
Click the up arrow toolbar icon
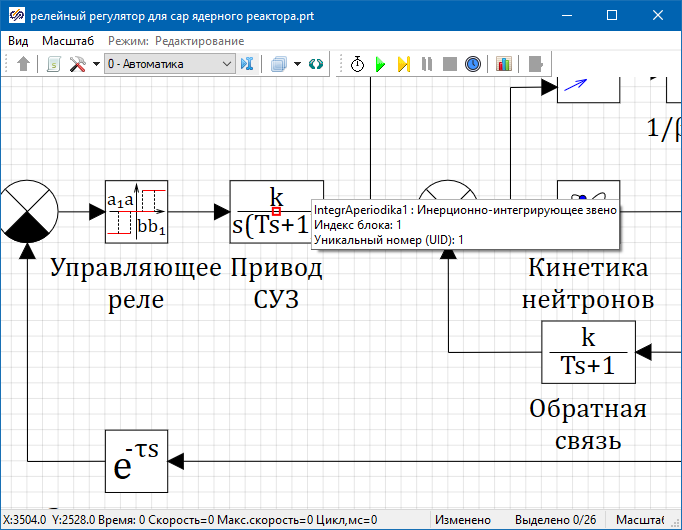24,64
